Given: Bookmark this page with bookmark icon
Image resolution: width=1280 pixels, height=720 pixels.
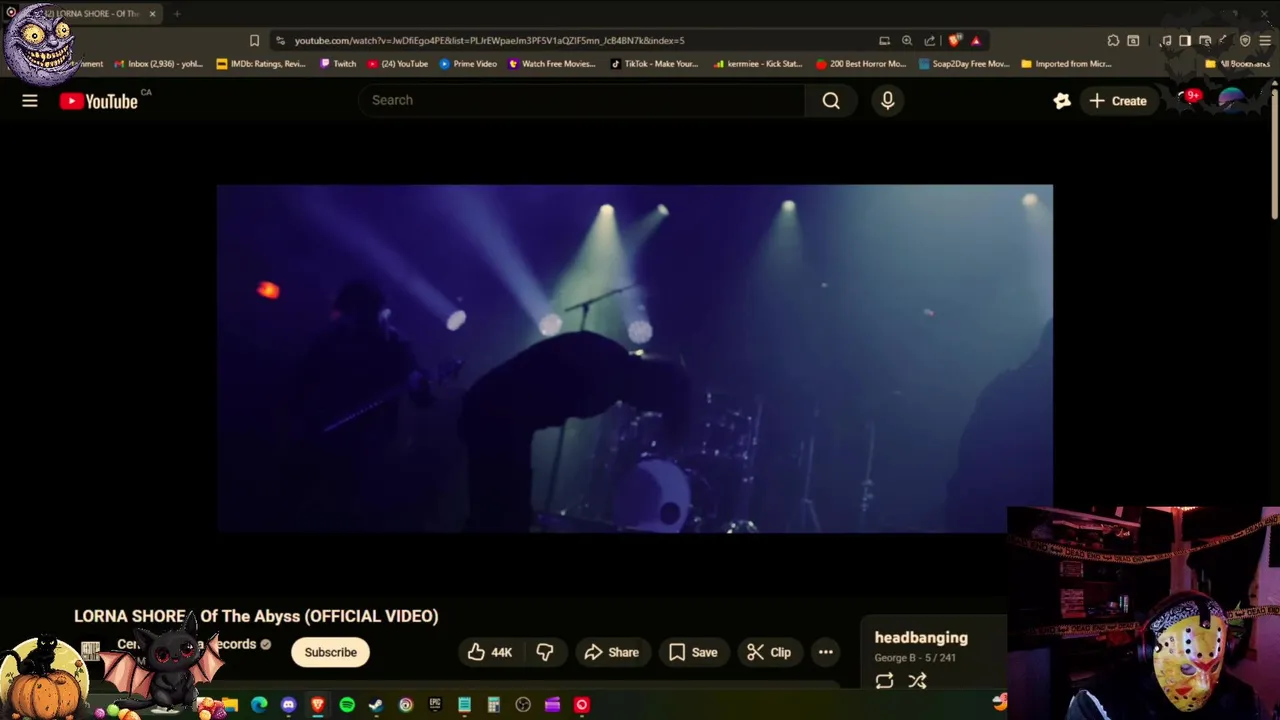Looking at the screenshot, I should pos(254,41).
